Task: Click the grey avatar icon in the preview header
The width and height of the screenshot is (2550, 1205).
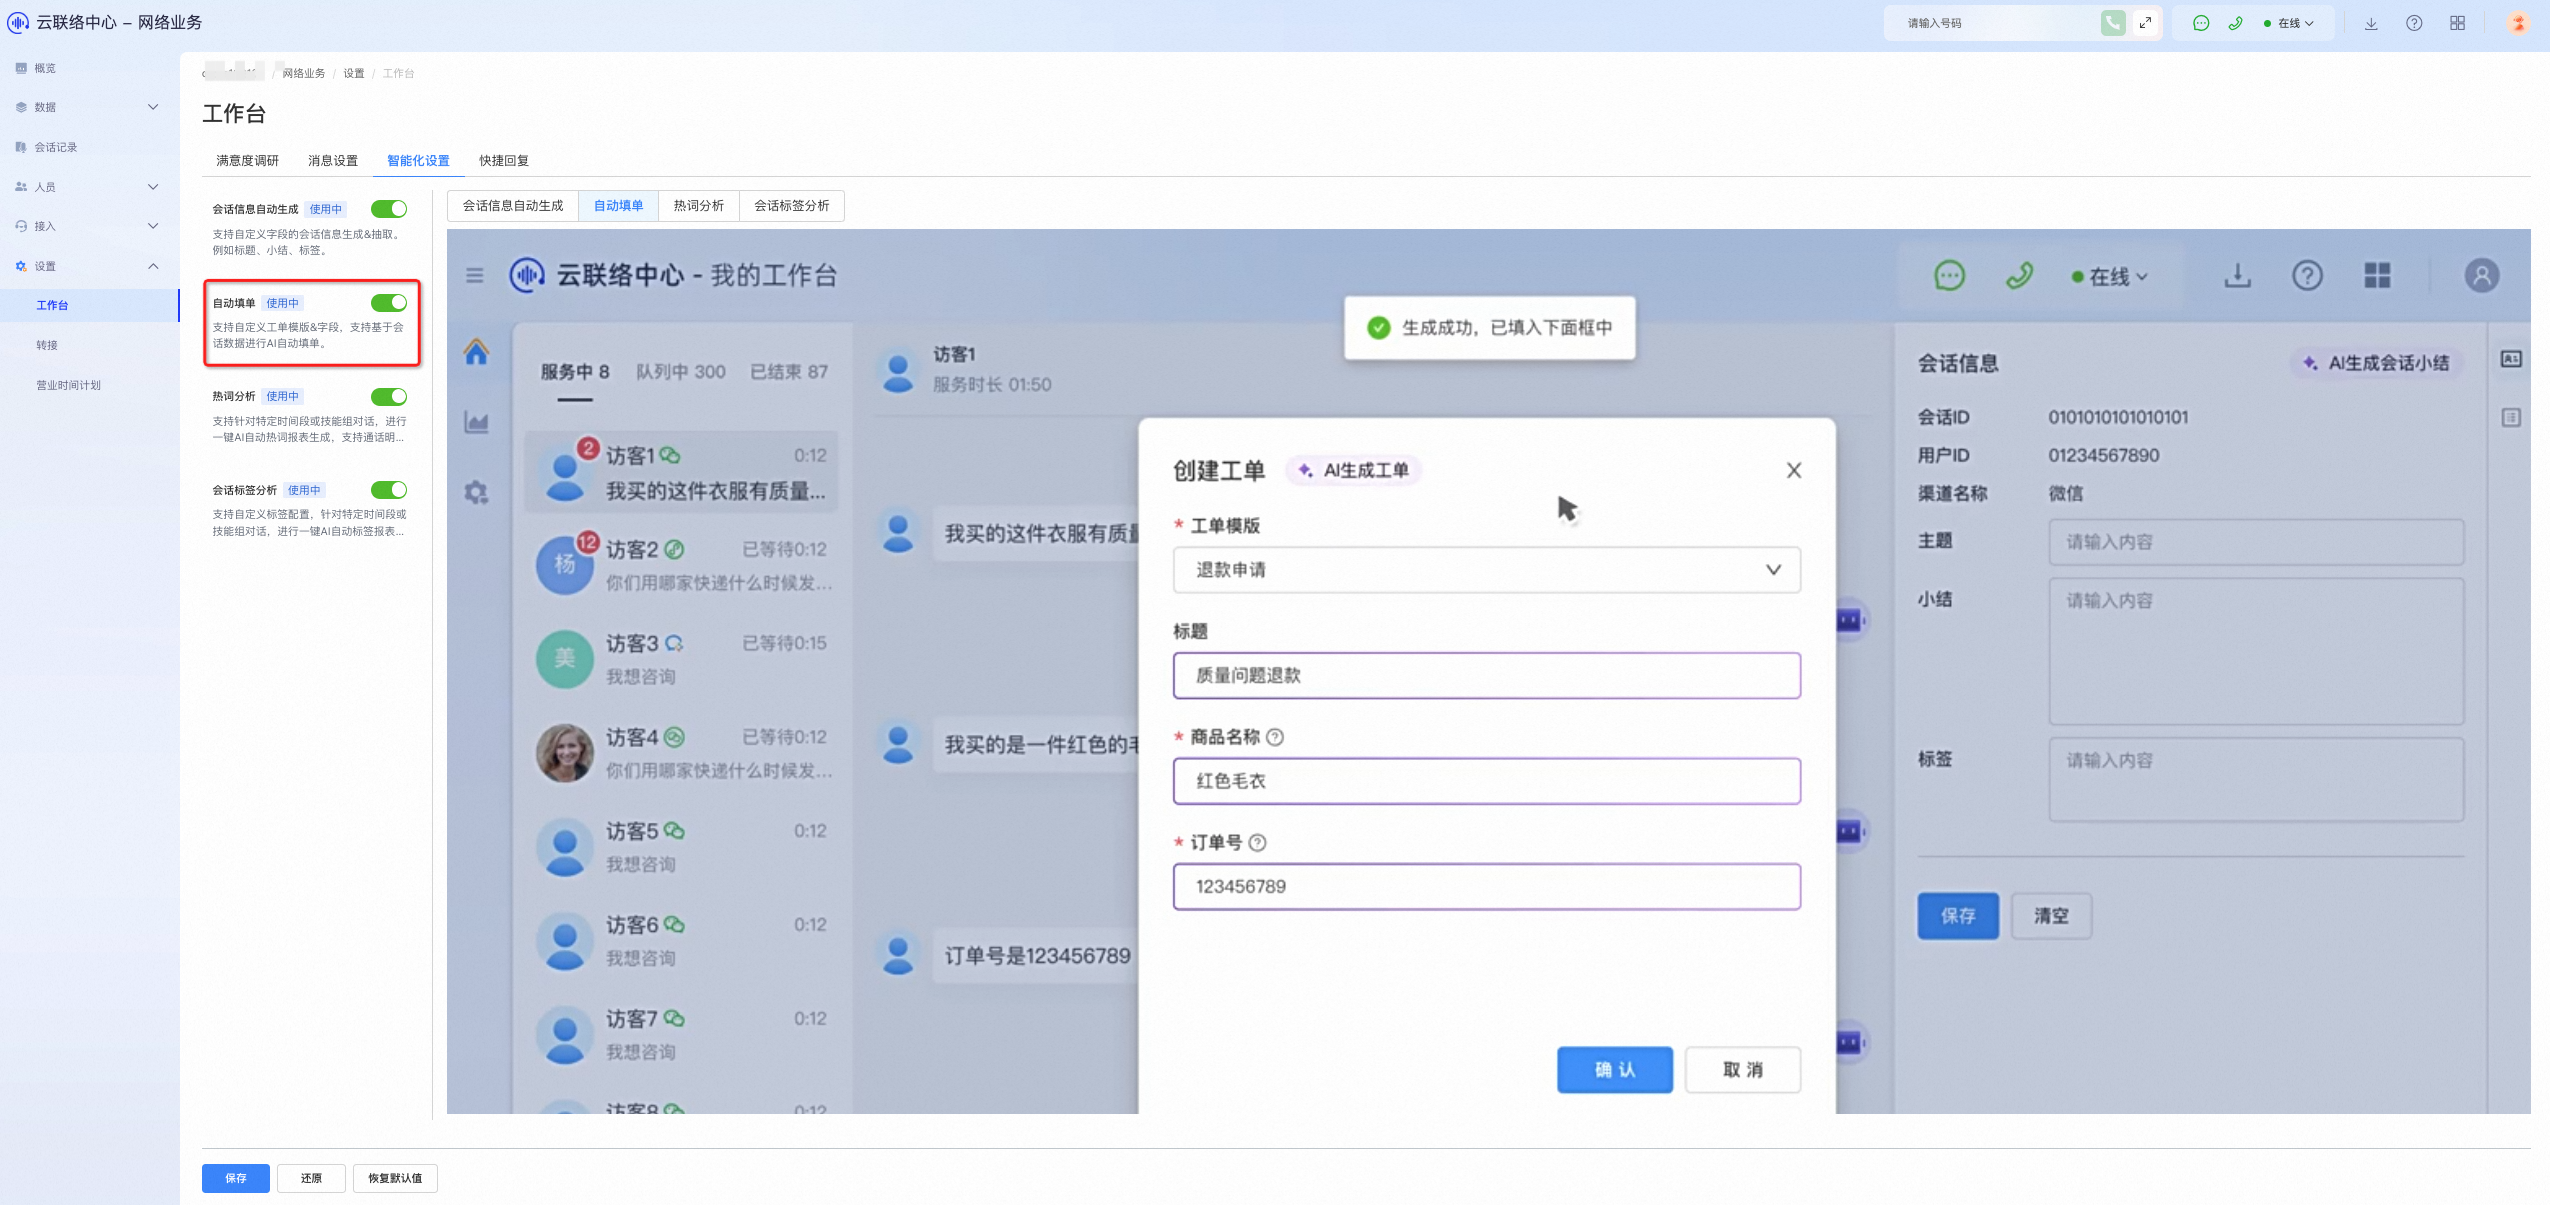Action: click(x=2481, y=275)
